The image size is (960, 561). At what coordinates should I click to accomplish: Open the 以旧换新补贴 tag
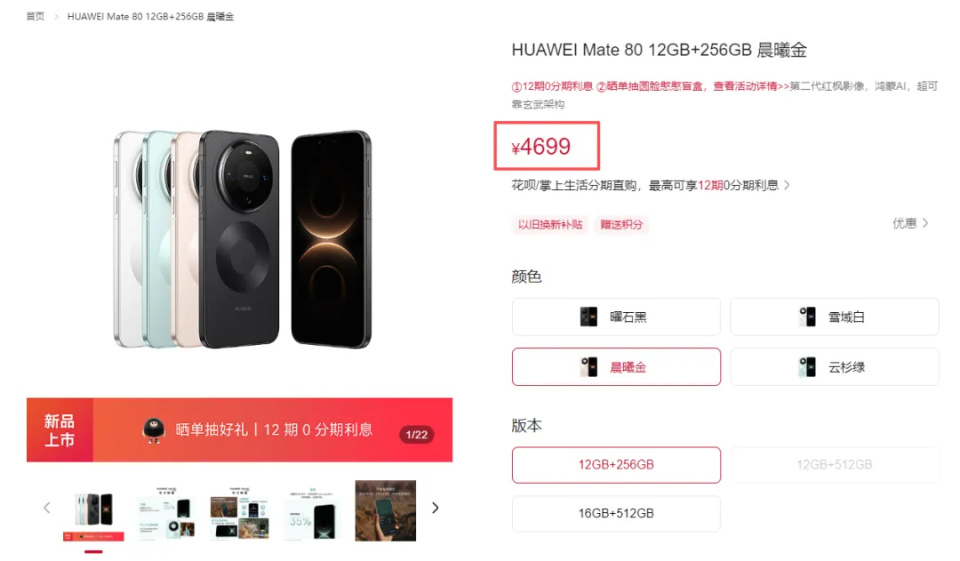(x=550, y=225)
